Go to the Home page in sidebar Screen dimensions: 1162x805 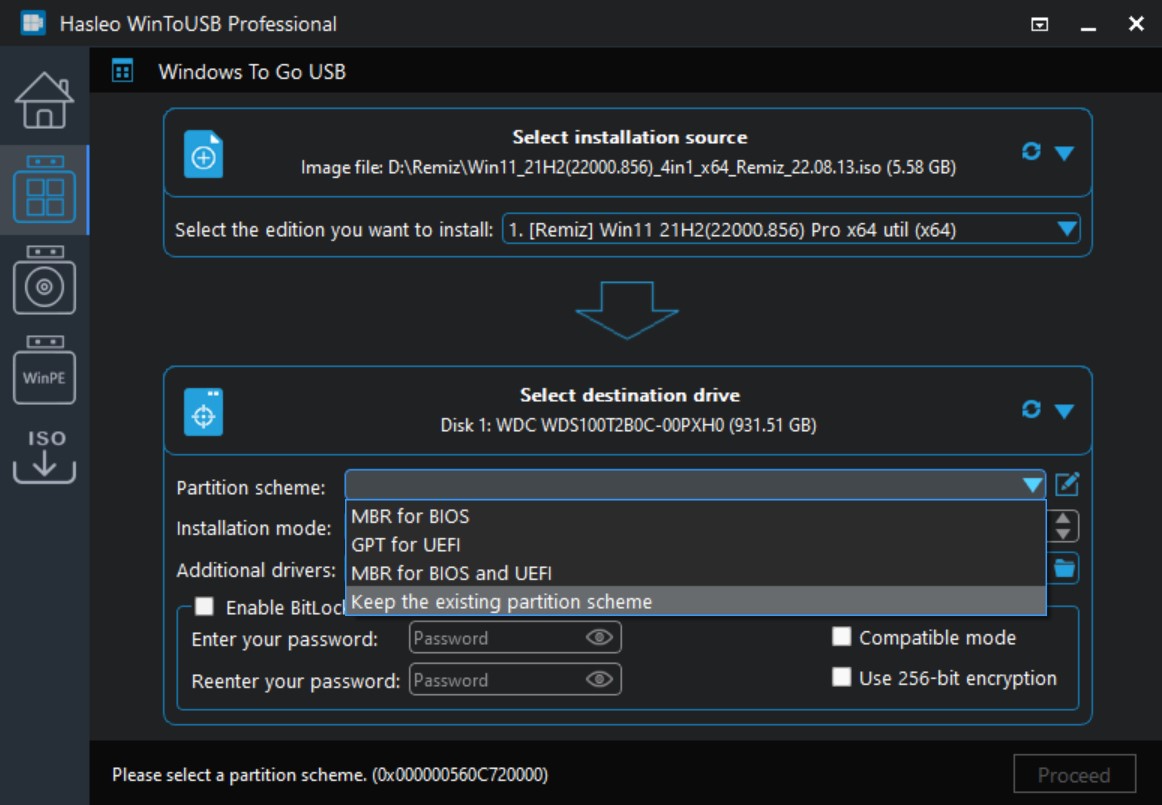(x=44, y=100)
